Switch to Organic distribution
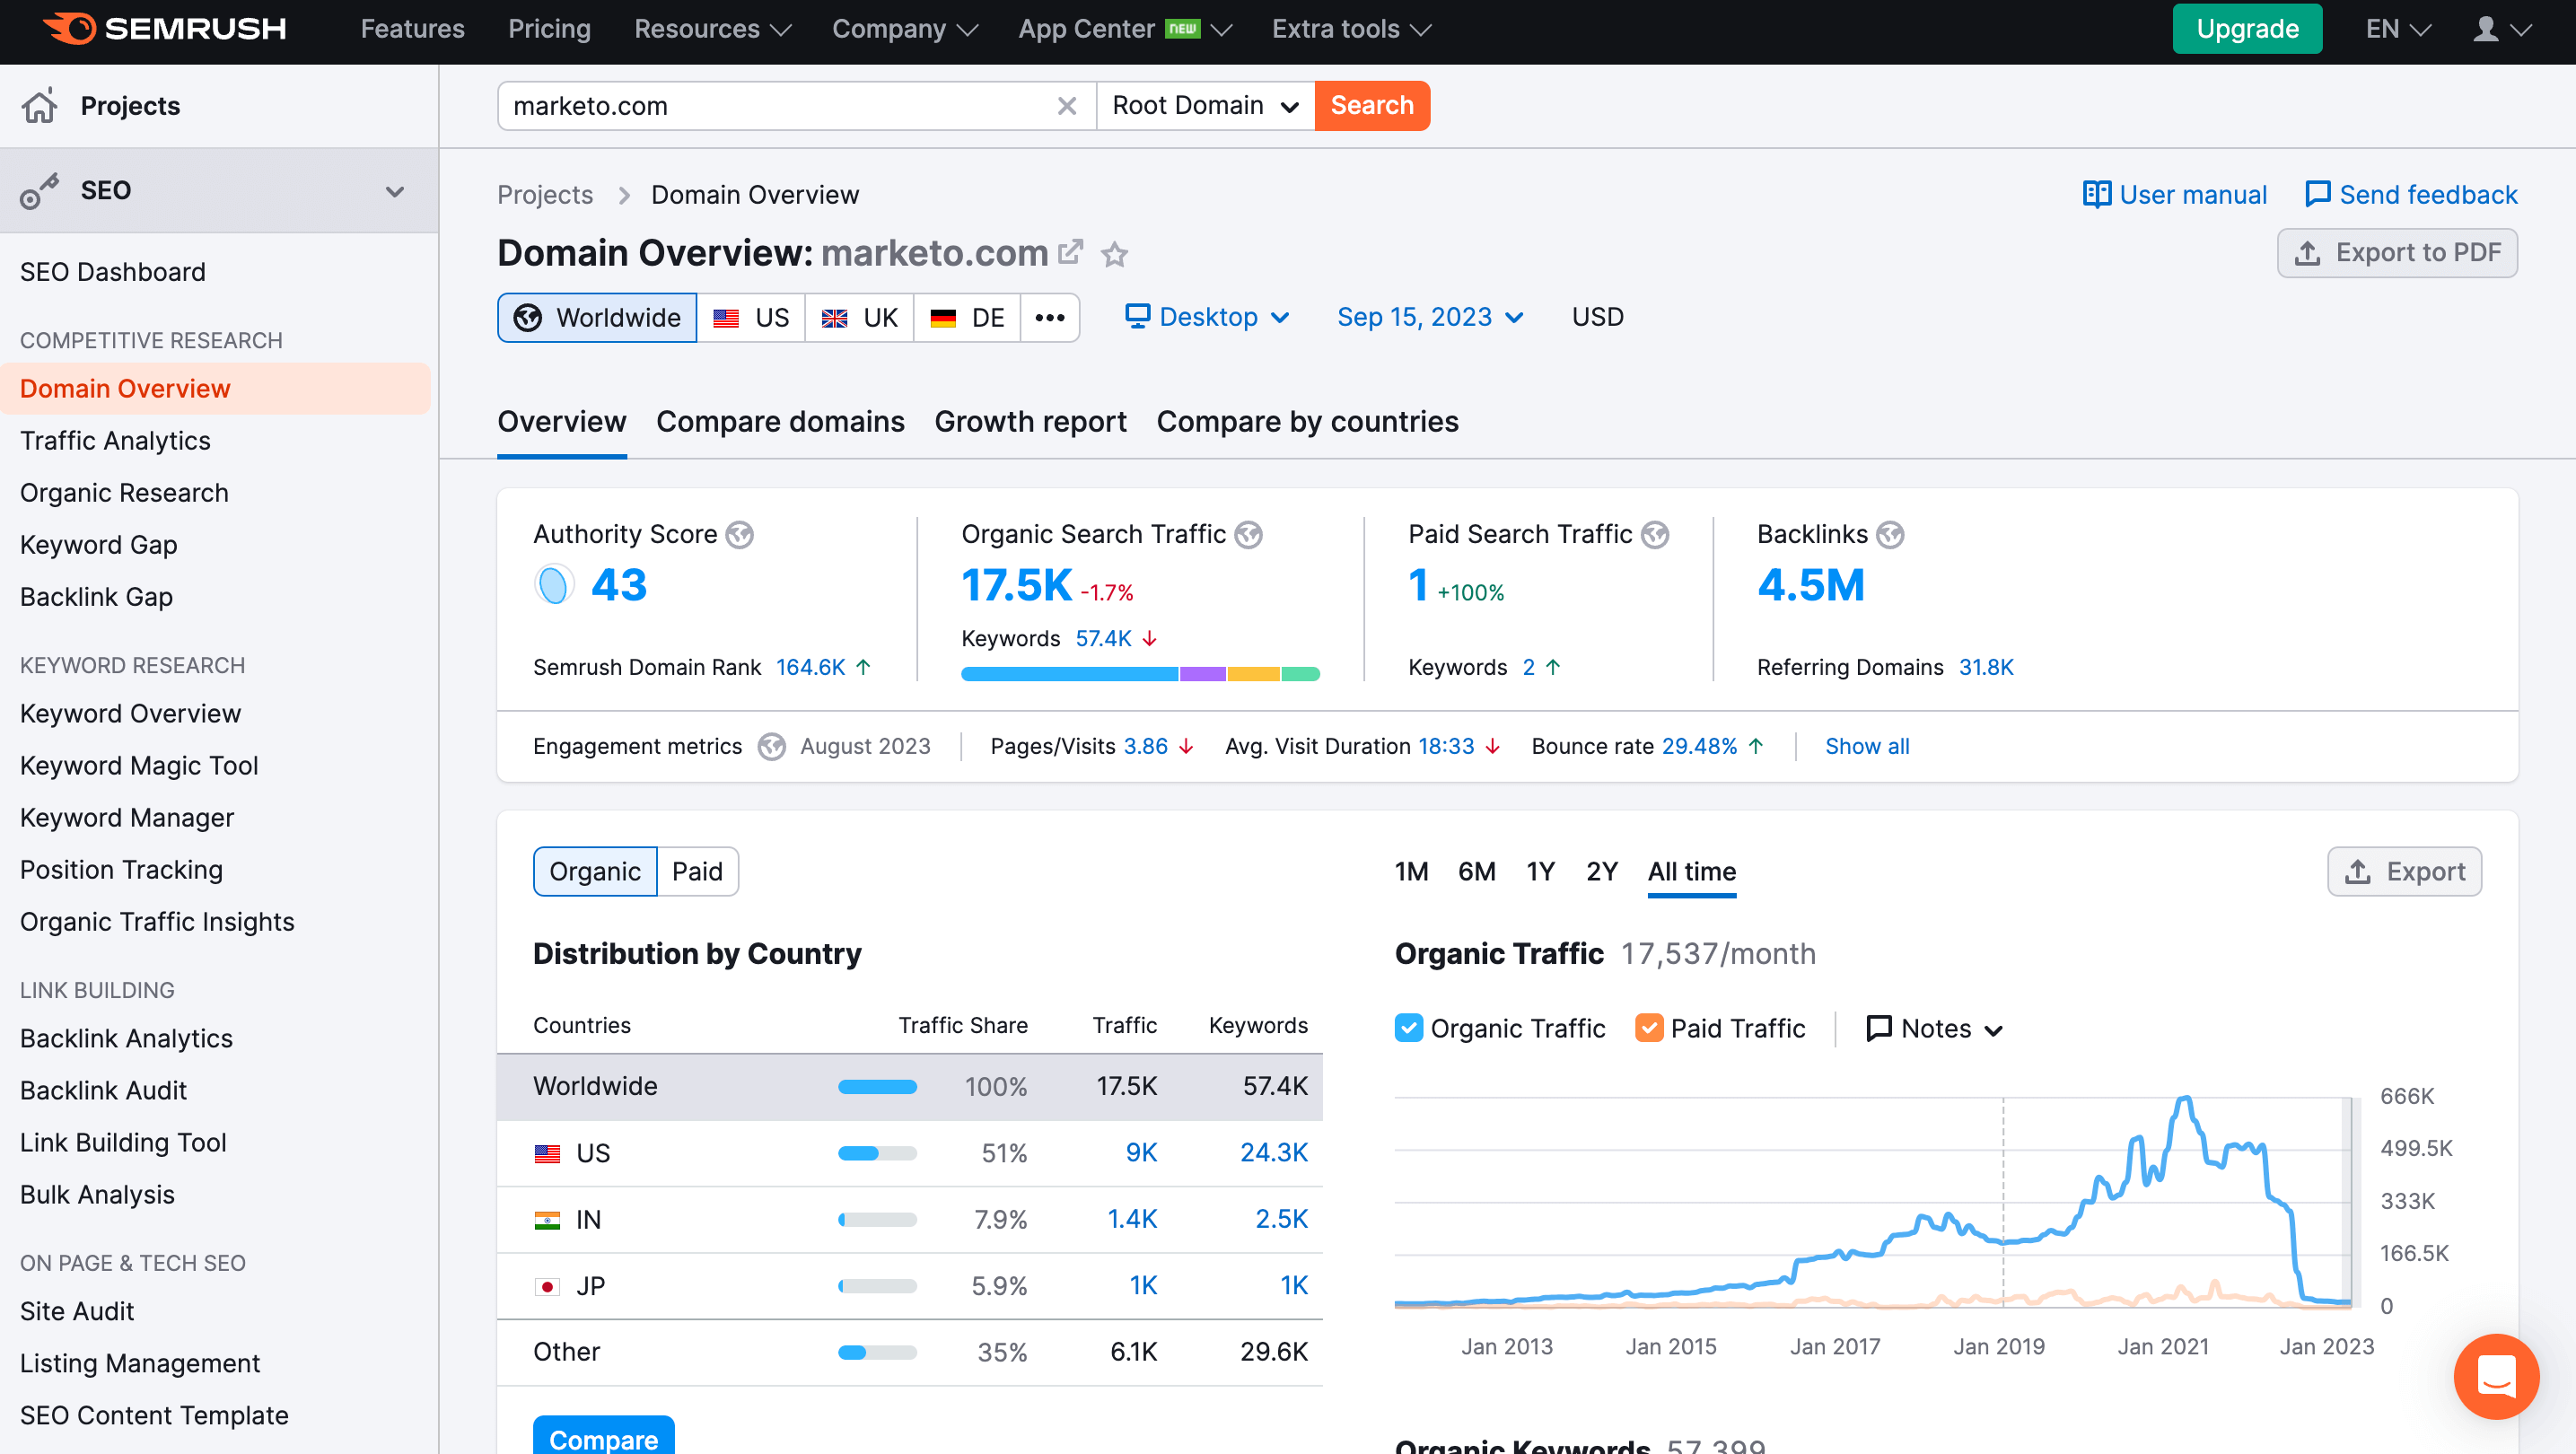Screen dimensions: 2576x1454 595,871
